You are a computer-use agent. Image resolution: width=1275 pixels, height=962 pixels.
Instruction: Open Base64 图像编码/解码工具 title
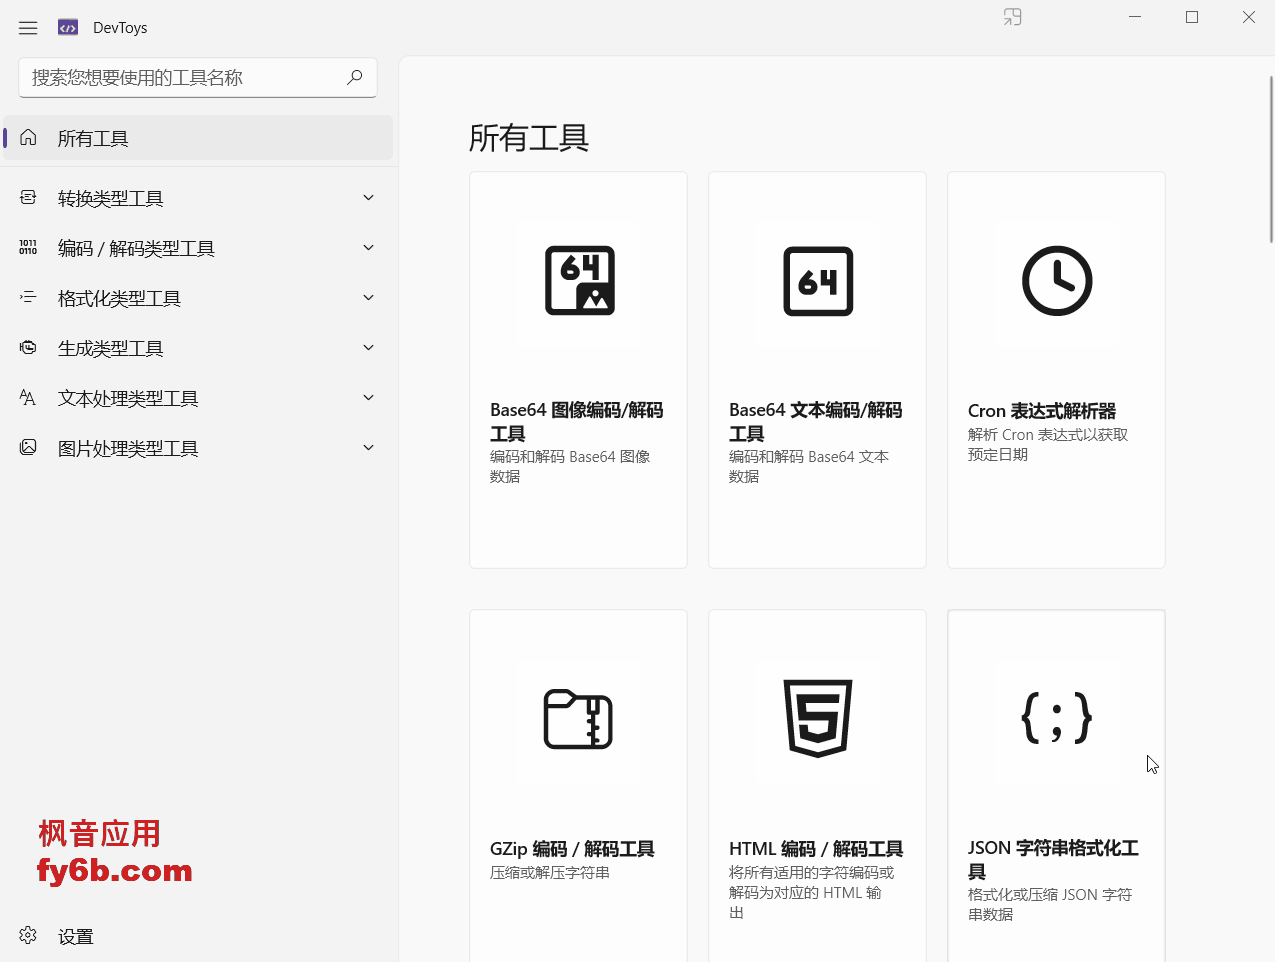click(577, 421)
